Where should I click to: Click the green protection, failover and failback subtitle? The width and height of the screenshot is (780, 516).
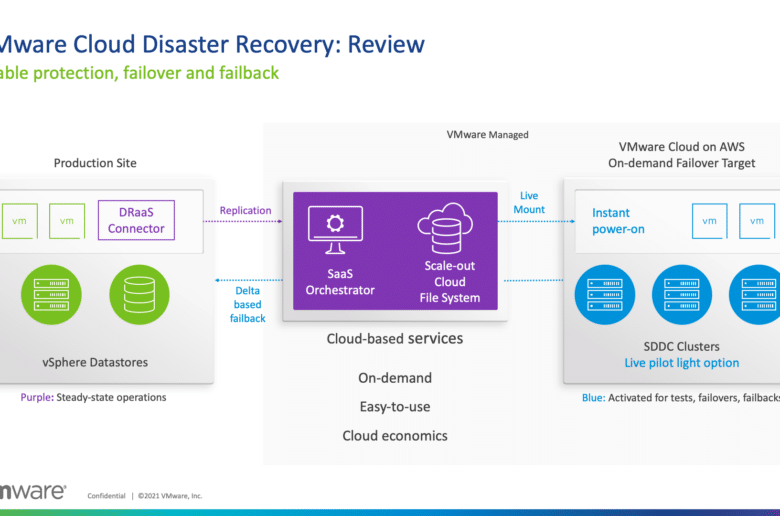coord(139,73)
